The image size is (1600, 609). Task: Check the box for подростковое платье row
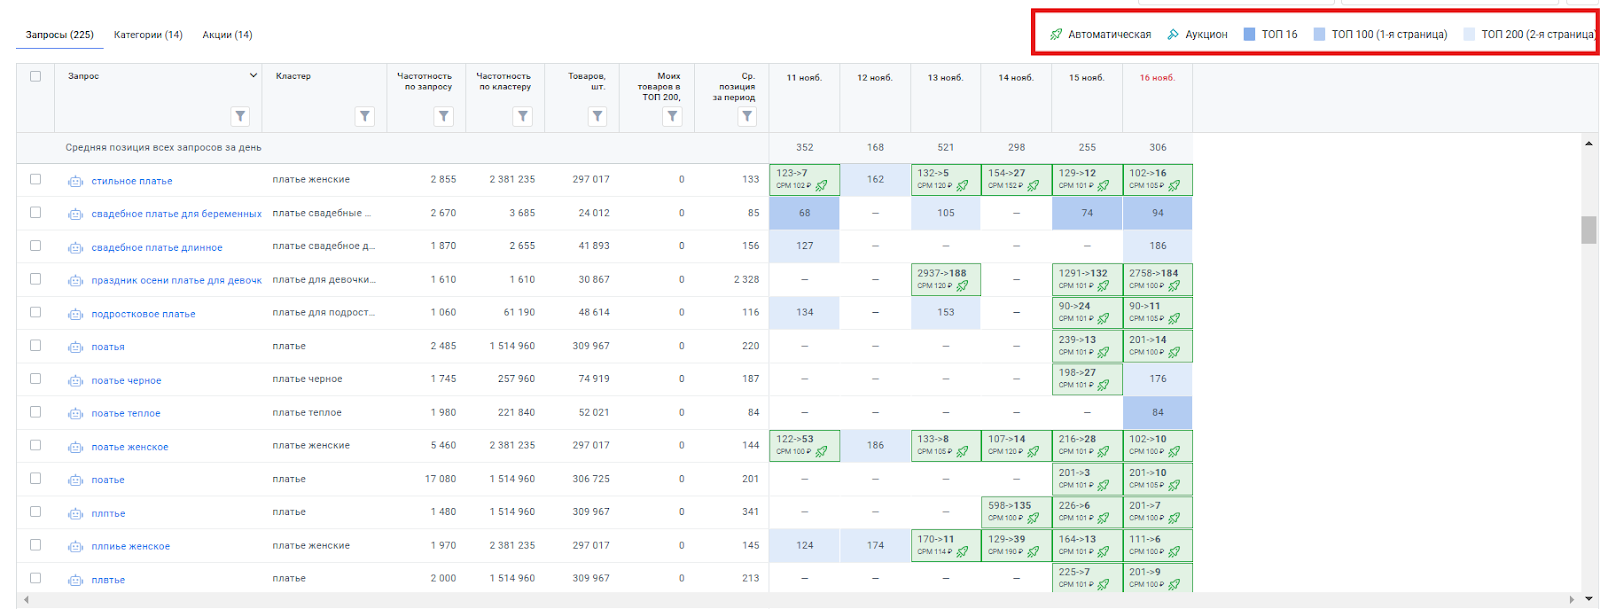tap(36, 312)
